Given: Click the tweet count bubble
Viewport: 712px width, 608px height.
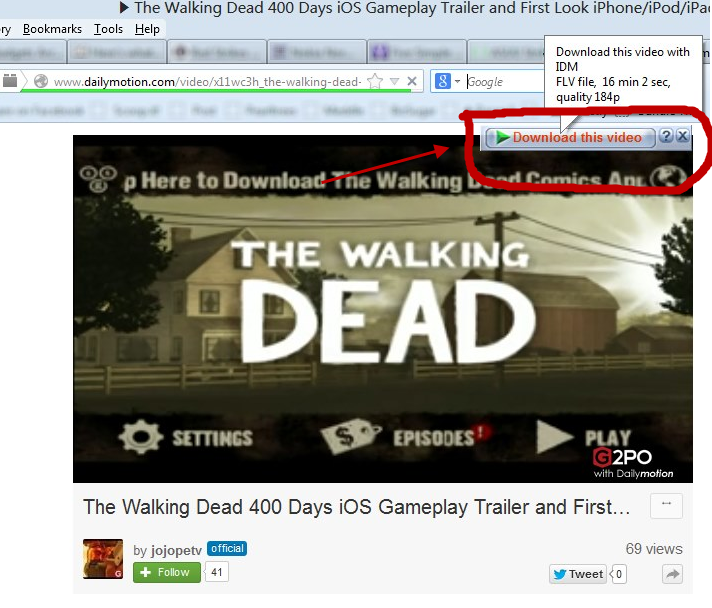Looking at the screenshot, I should pos(618,574).
